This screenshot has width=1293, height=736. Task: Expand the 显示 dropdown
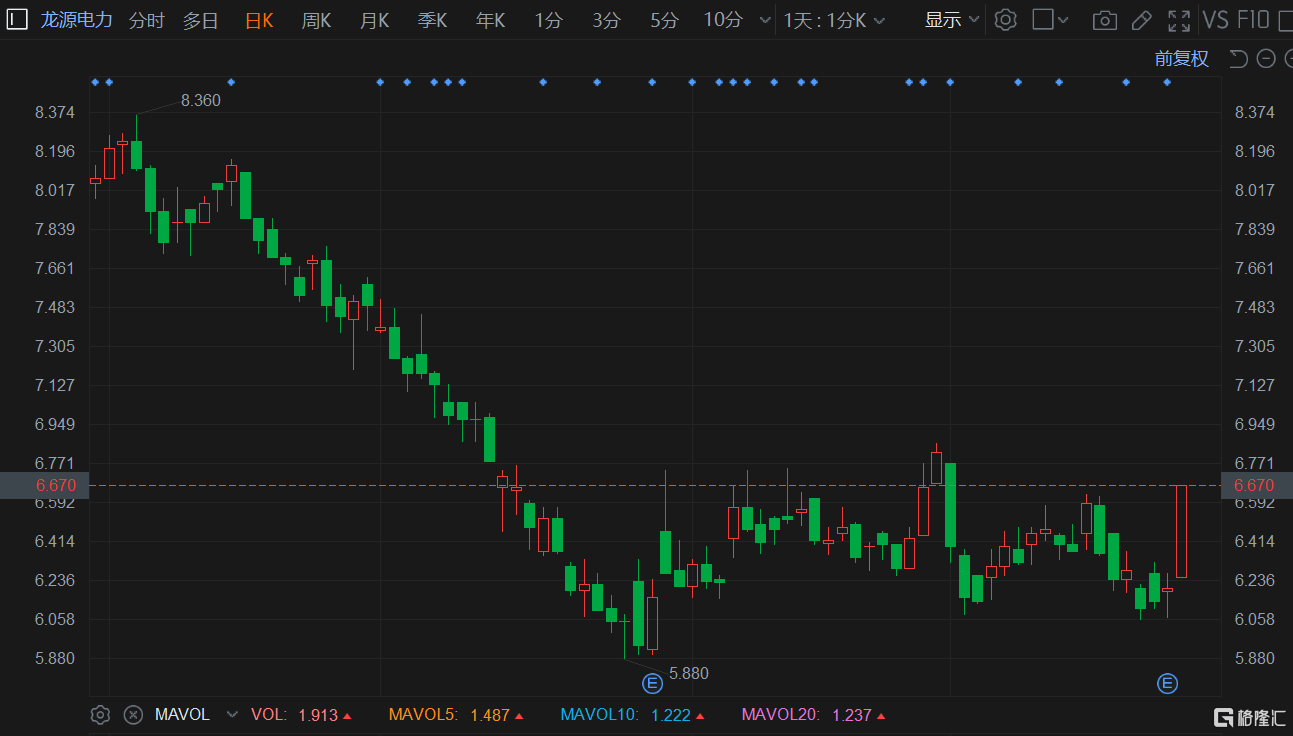(x=951, y=20)
